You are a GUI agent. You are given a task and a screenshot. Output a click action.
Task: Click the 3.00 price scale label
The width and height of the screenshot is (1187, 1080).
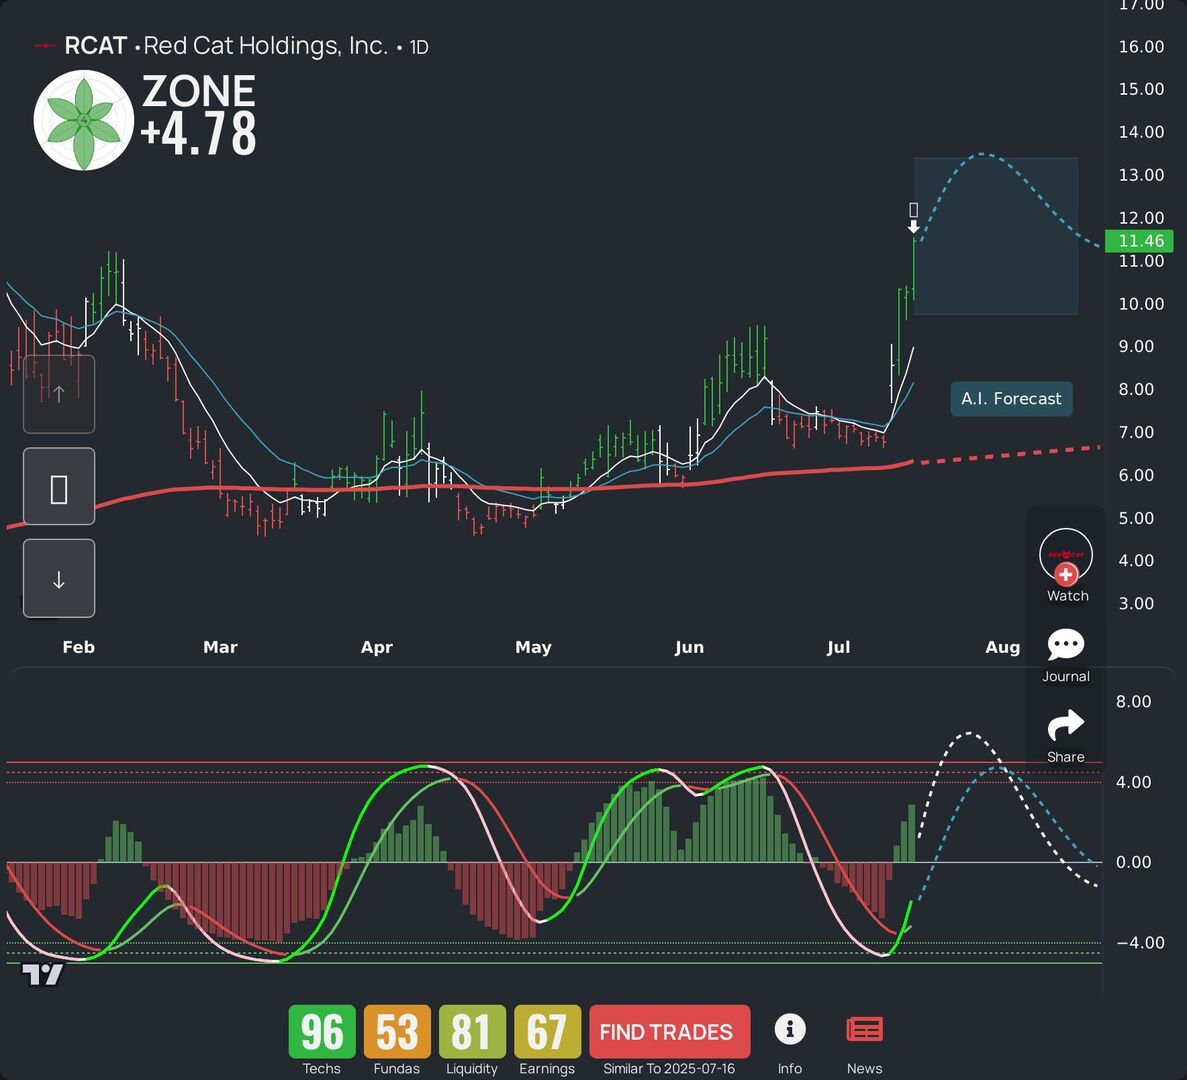[x=1136, y=603]
